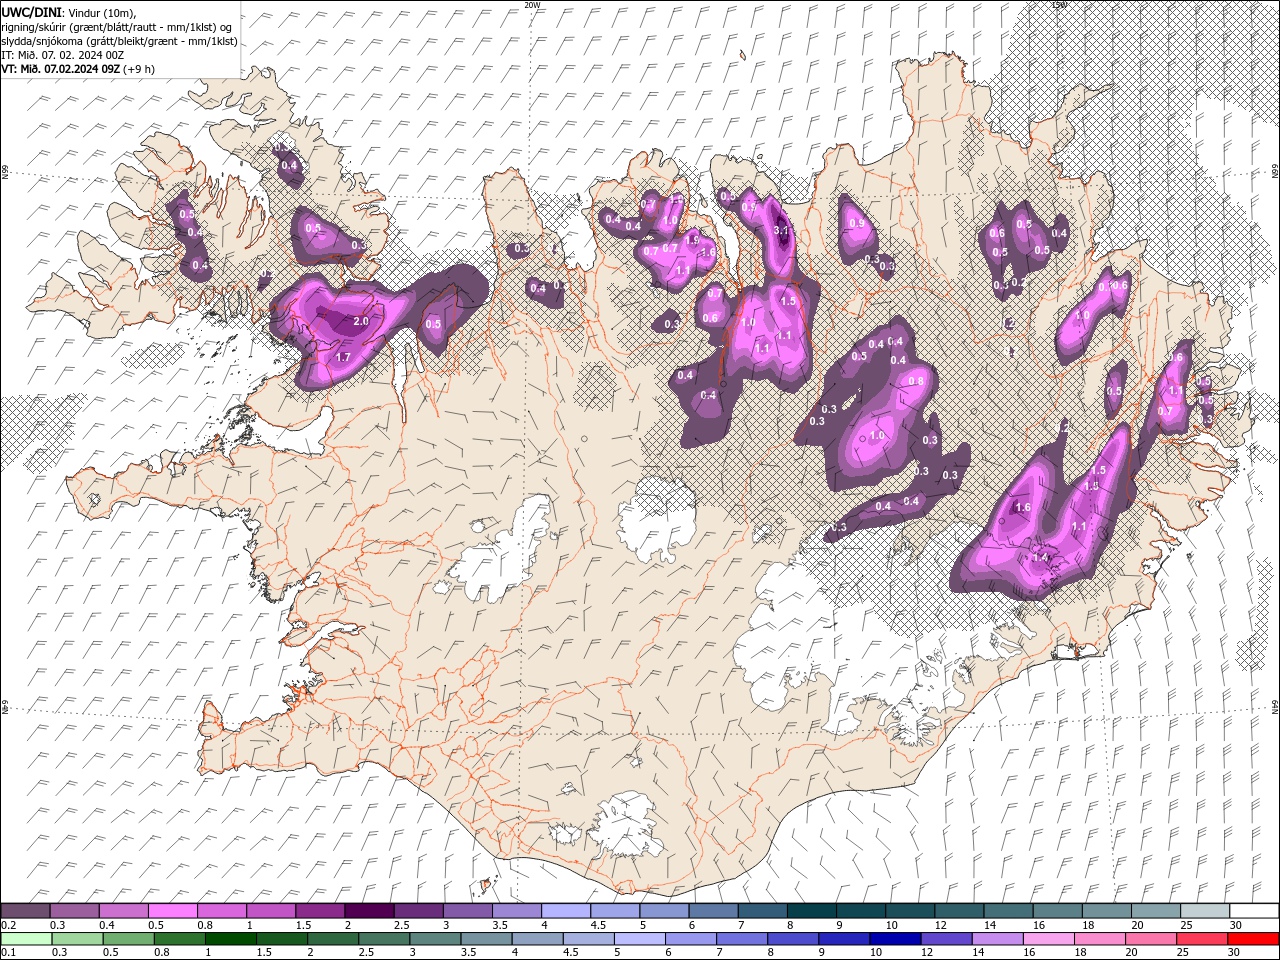Pick the violet 14 swatch in rain scale
This screenshot has width=1280, height=960.
pyautogui.click(x=997, y=939)
